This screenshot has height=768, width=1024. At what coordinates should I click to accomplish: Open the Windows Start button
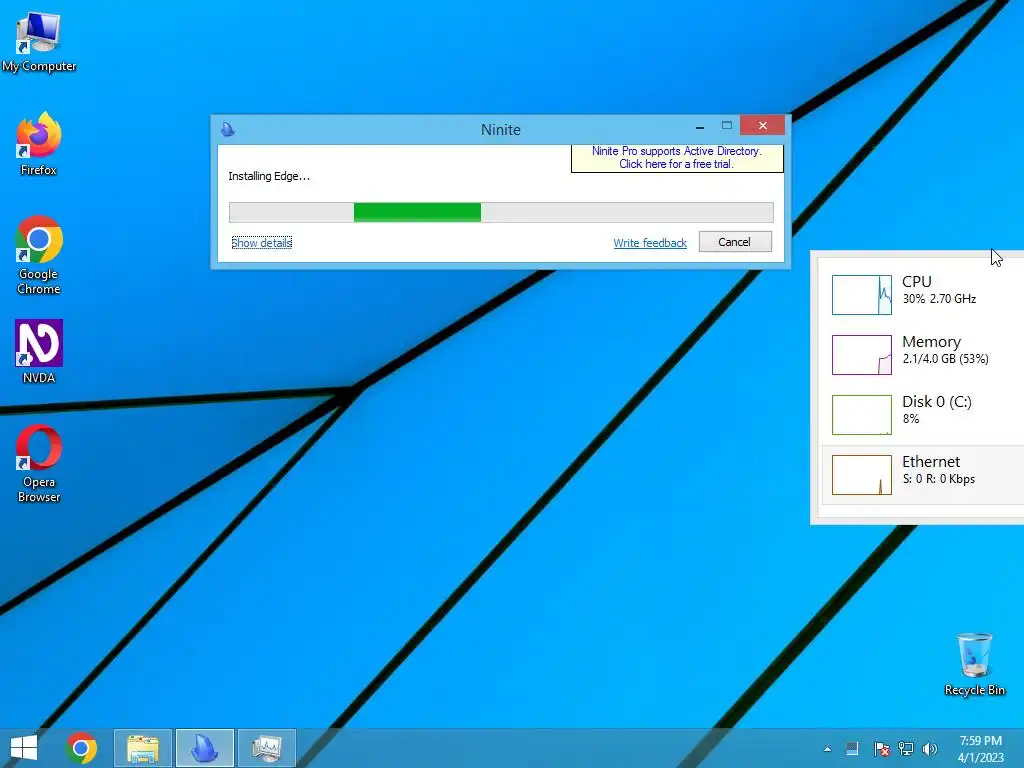(24, 748)
